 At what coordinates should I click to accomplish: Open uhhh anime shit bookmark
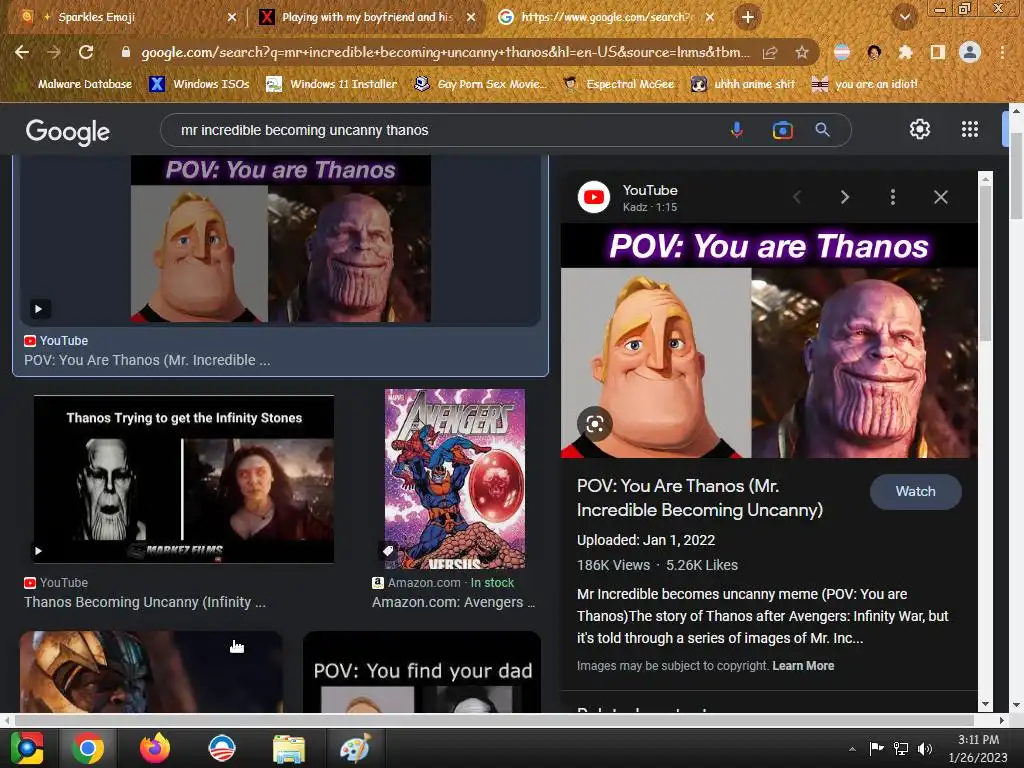click(743, 84)
